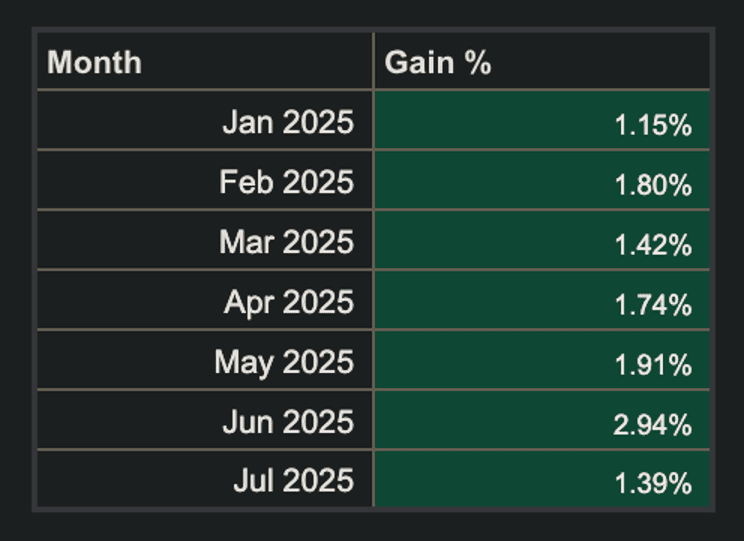Click the 2.94% gain cell
The image size is (744, 541).
point(653,425)
